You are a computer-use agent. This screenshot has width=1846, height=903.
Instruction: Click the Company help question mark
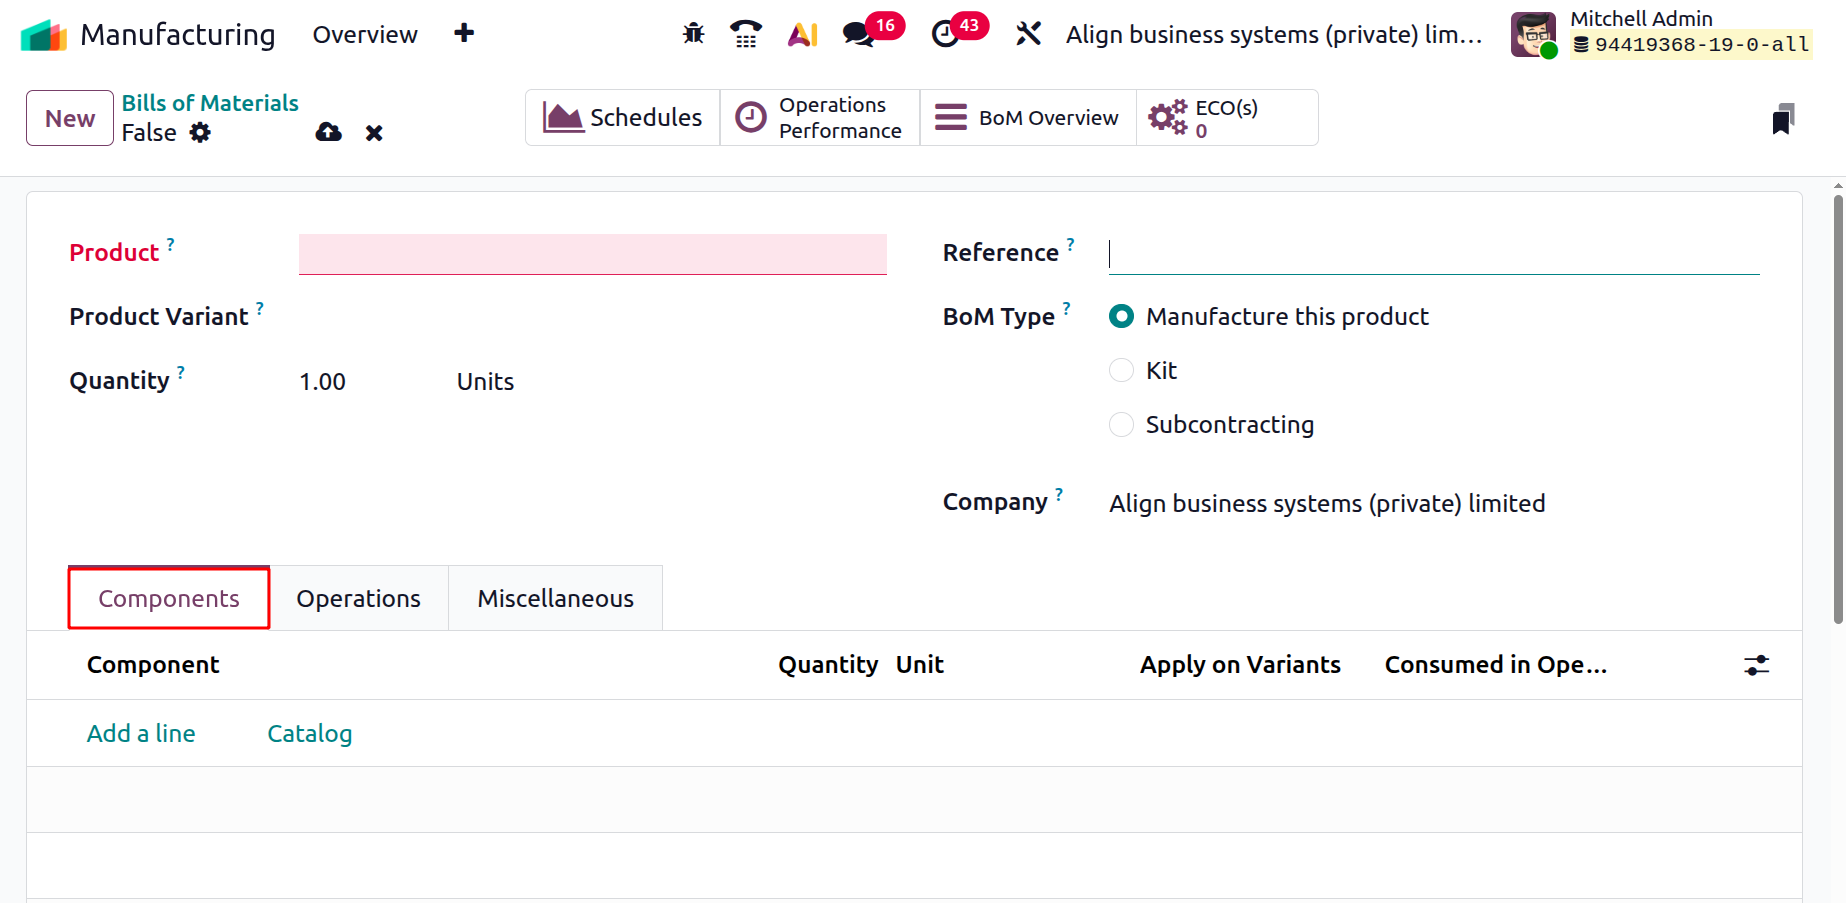pyautogui.click(x=1059, y=493)
